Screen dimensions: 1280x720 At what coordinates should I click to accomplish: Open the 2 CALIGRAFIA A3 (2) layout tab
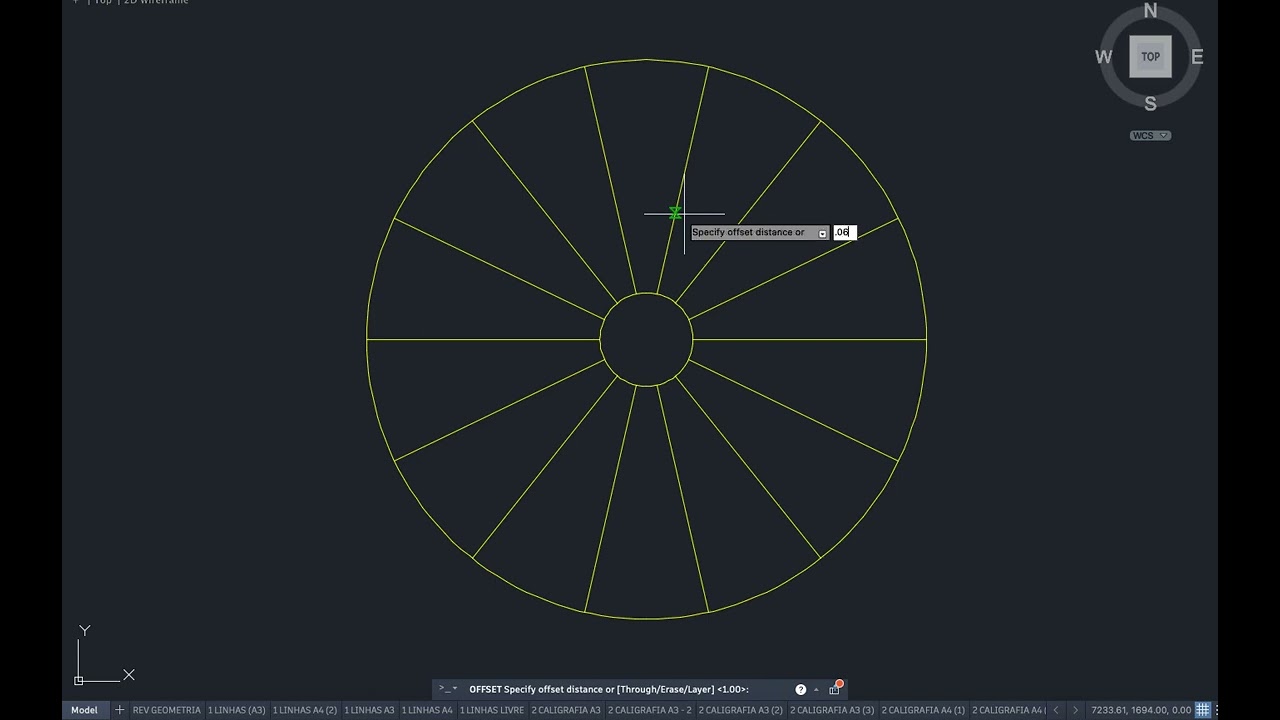tap(741, 710)
